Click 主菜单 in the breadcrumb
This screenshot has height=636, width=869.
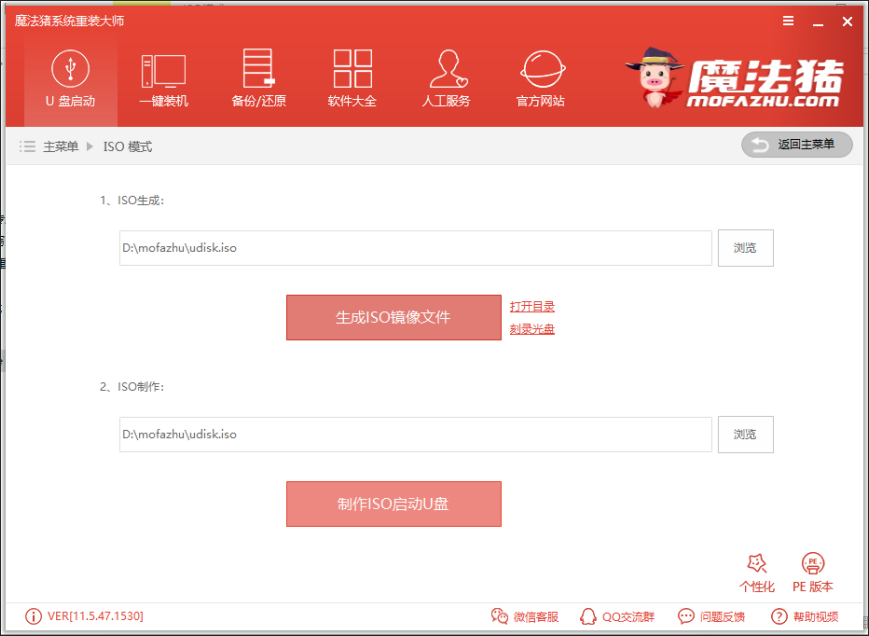coord(61,147)
